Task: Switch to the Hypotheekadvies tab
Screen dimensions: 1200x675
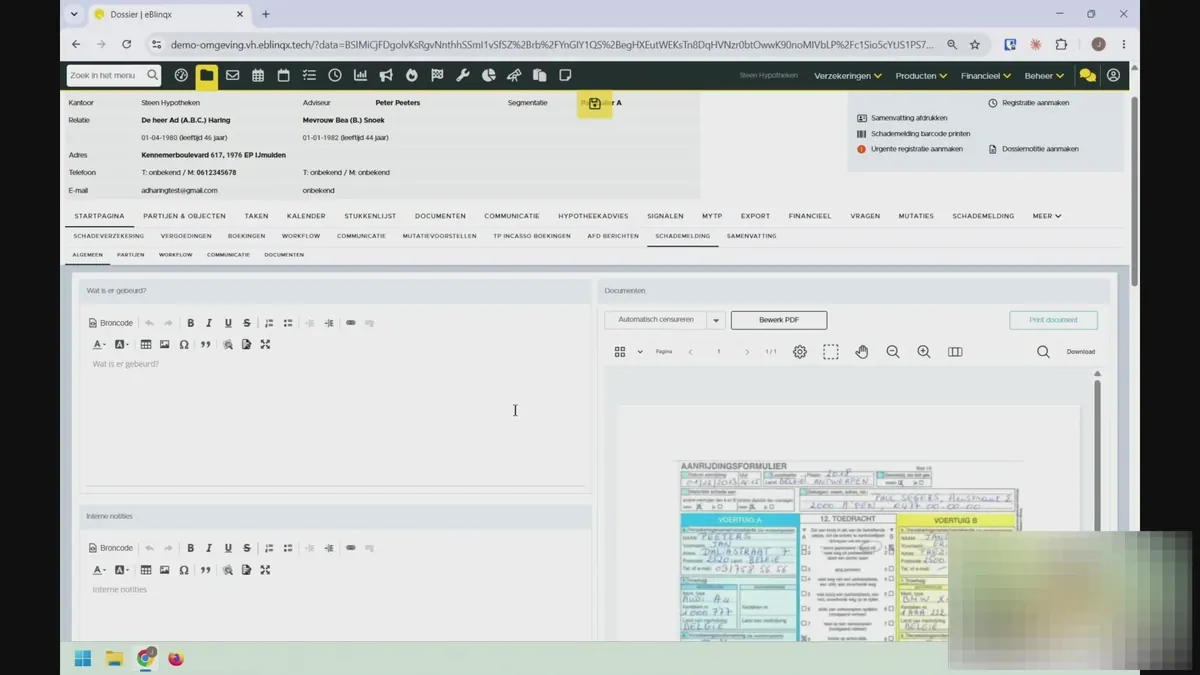Action: coord(593,216)
